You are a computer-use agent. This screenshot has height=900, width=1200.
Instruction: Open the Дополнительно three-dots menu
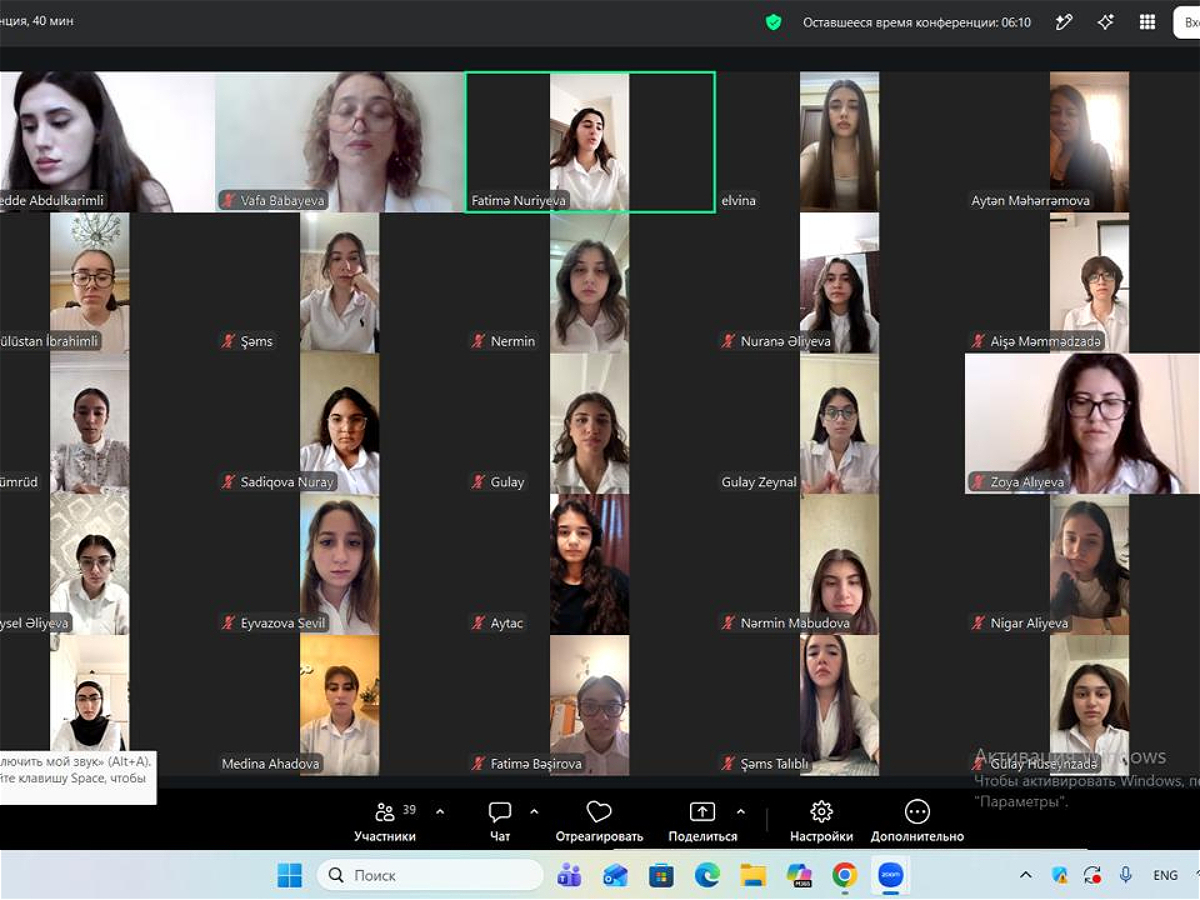pos(917,822)
